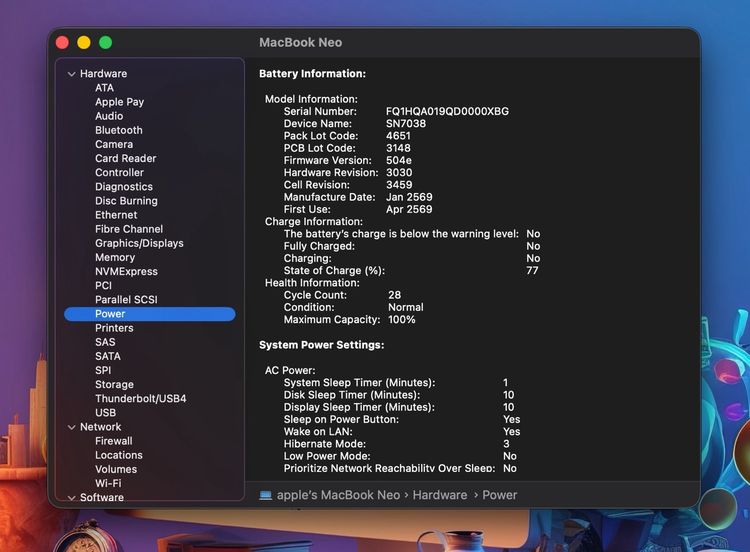Image resolution: width=750 pixels, height=552 pixels.
Task: Select Printers in the sidebar
Action: coord(114,328)
